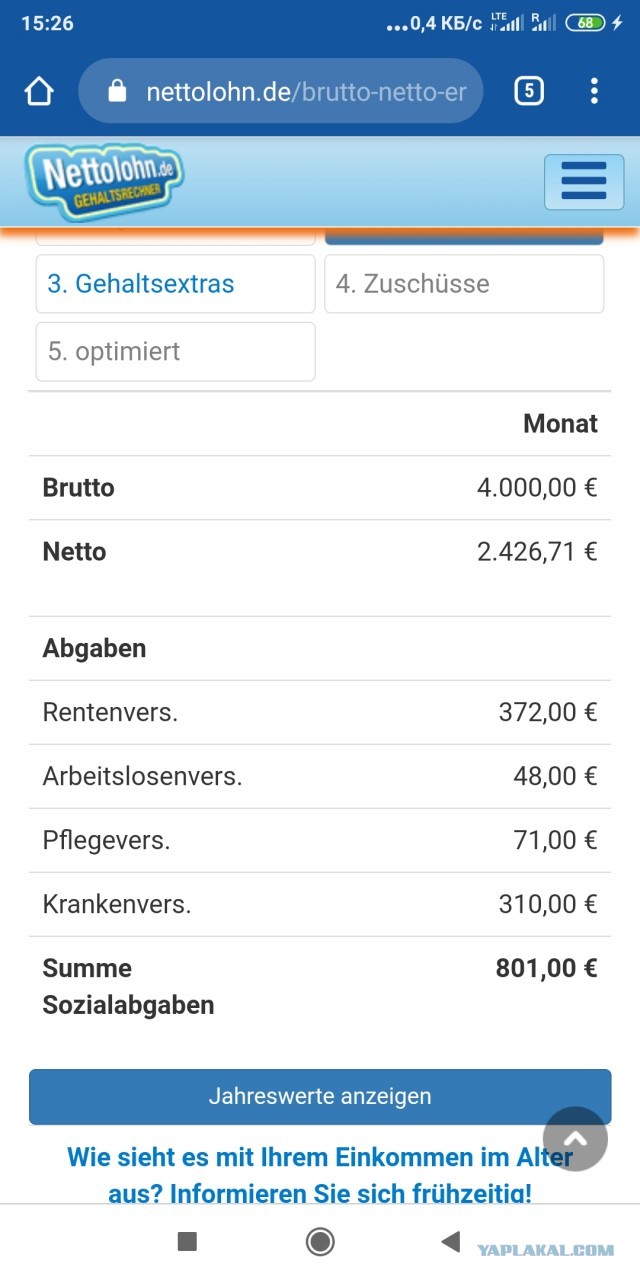This screenshot has width=640, height=1280.
Task: Open the tab switcher showing 5 tabs
Action: pyautogui.click(x=529, y=92)
